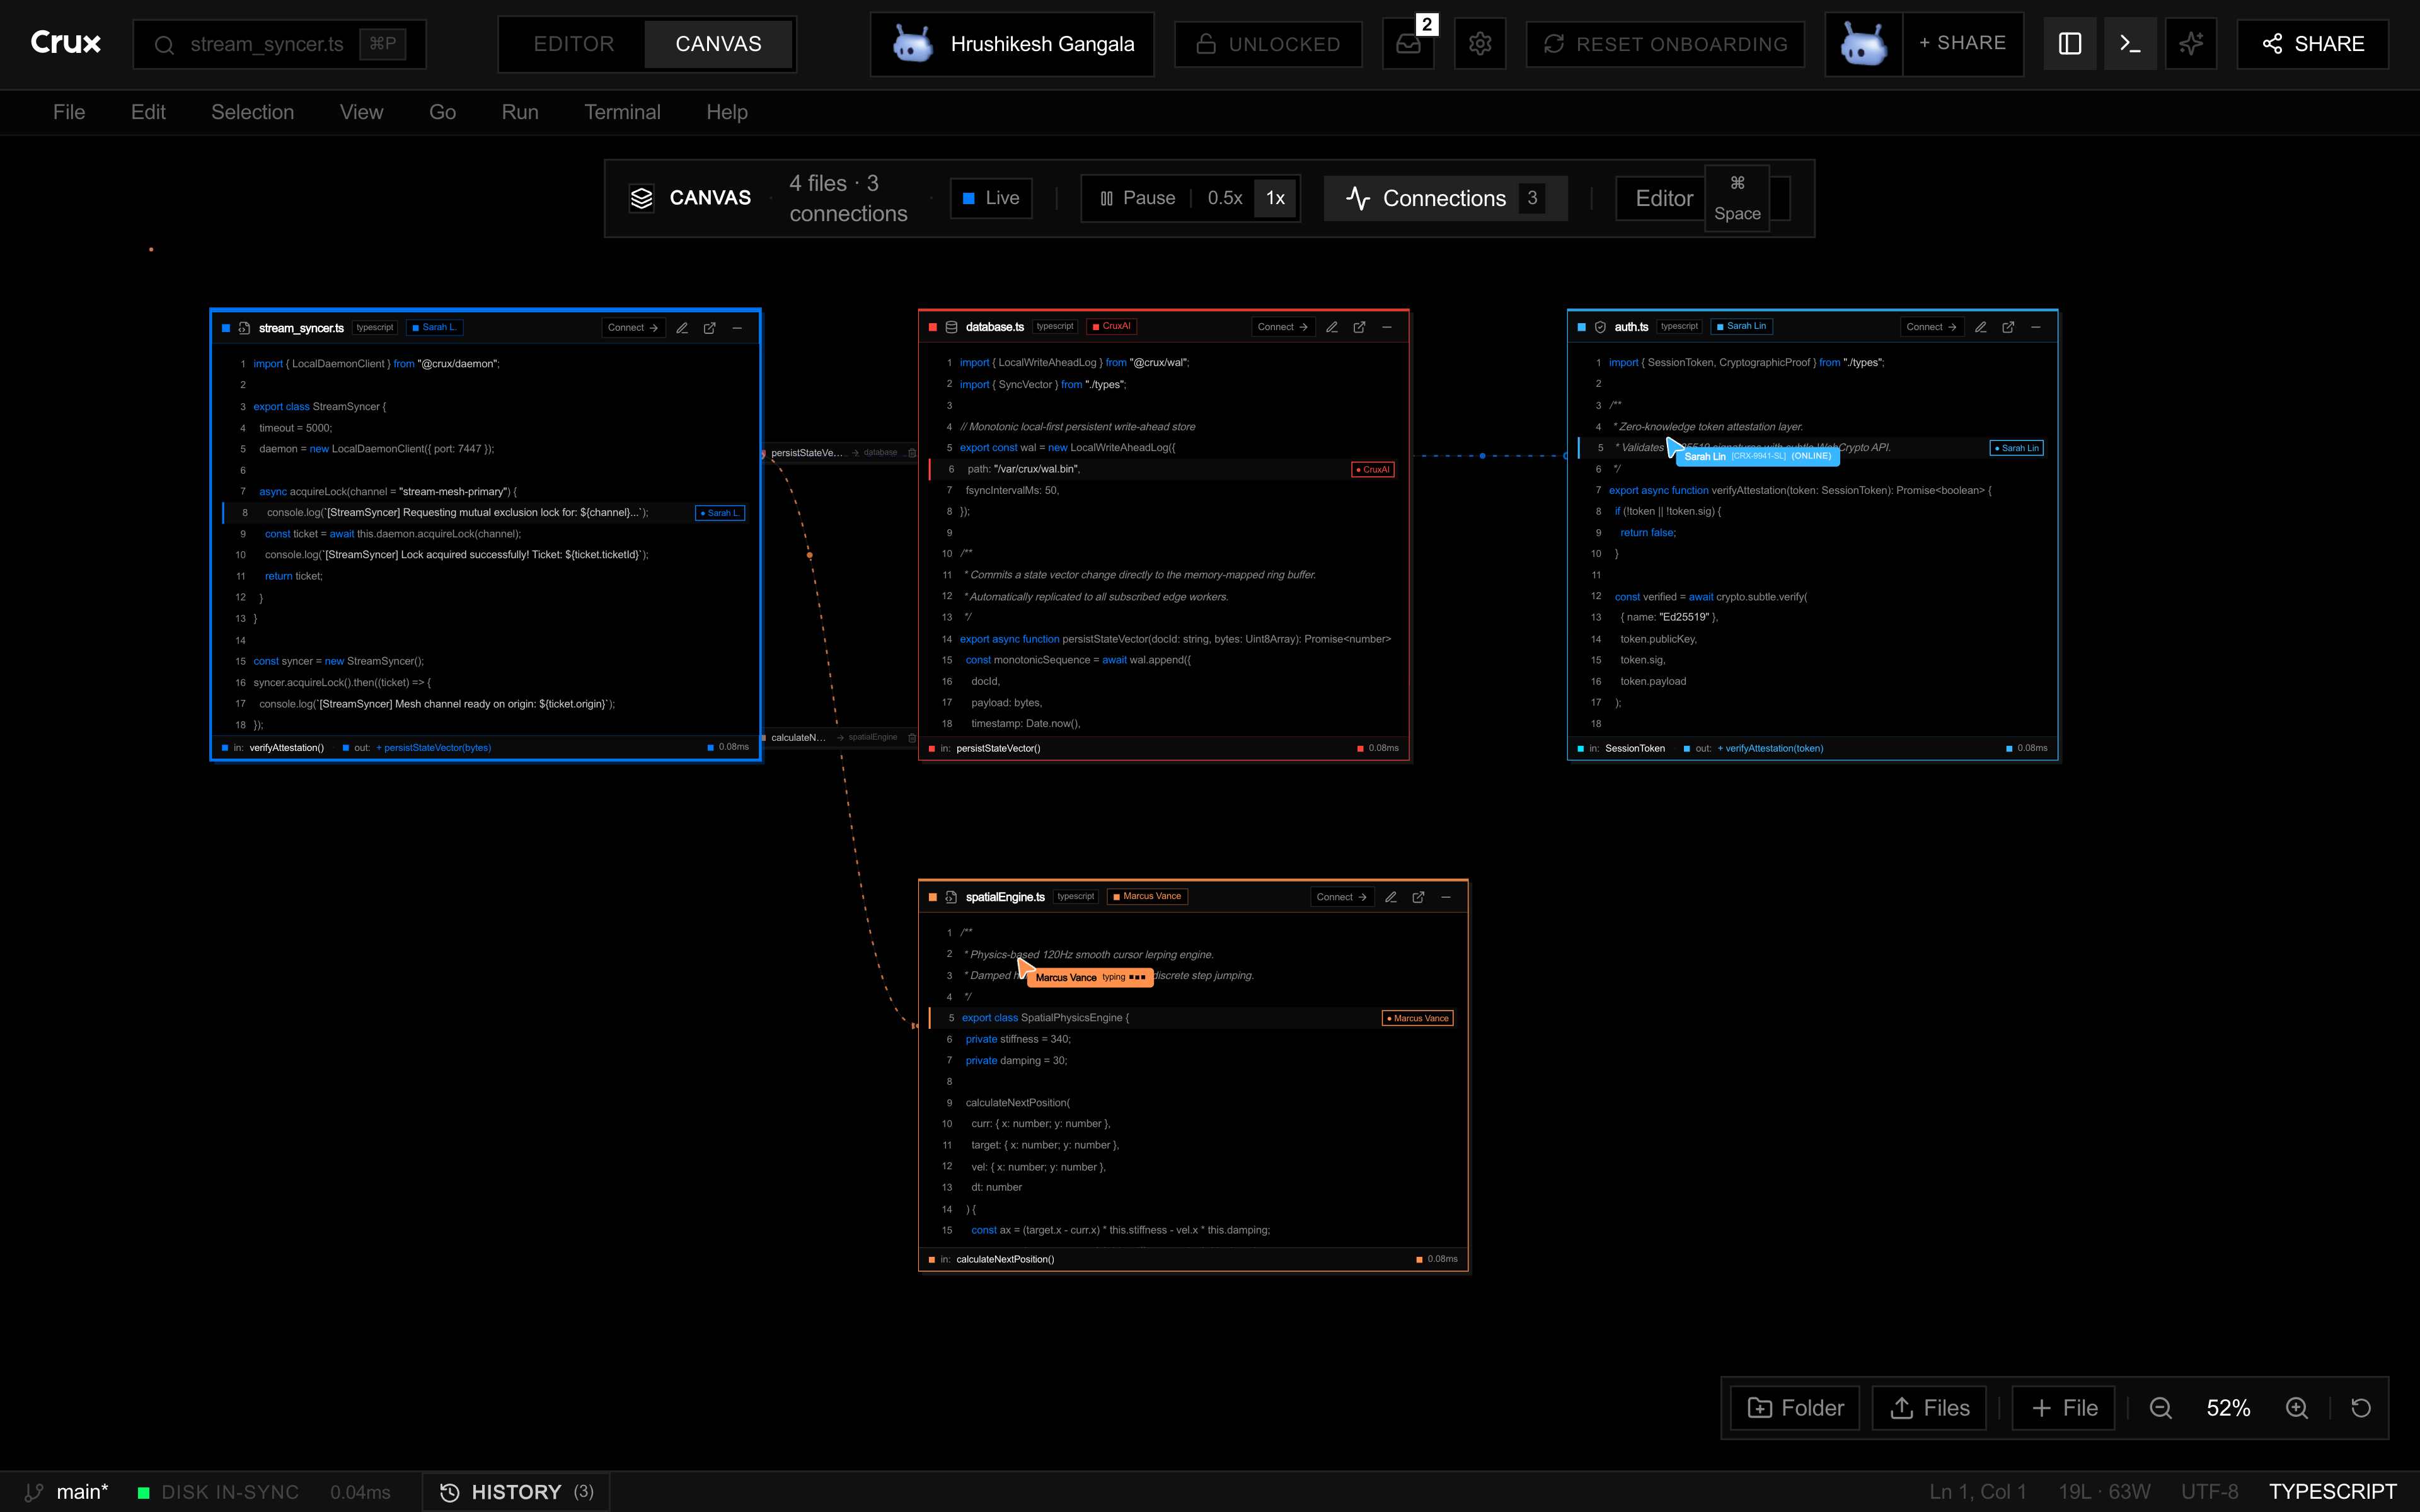Select 1x playback speed
Image resolution: width=2420 pixels, height=1512 pixels.
pos(1275,198)
